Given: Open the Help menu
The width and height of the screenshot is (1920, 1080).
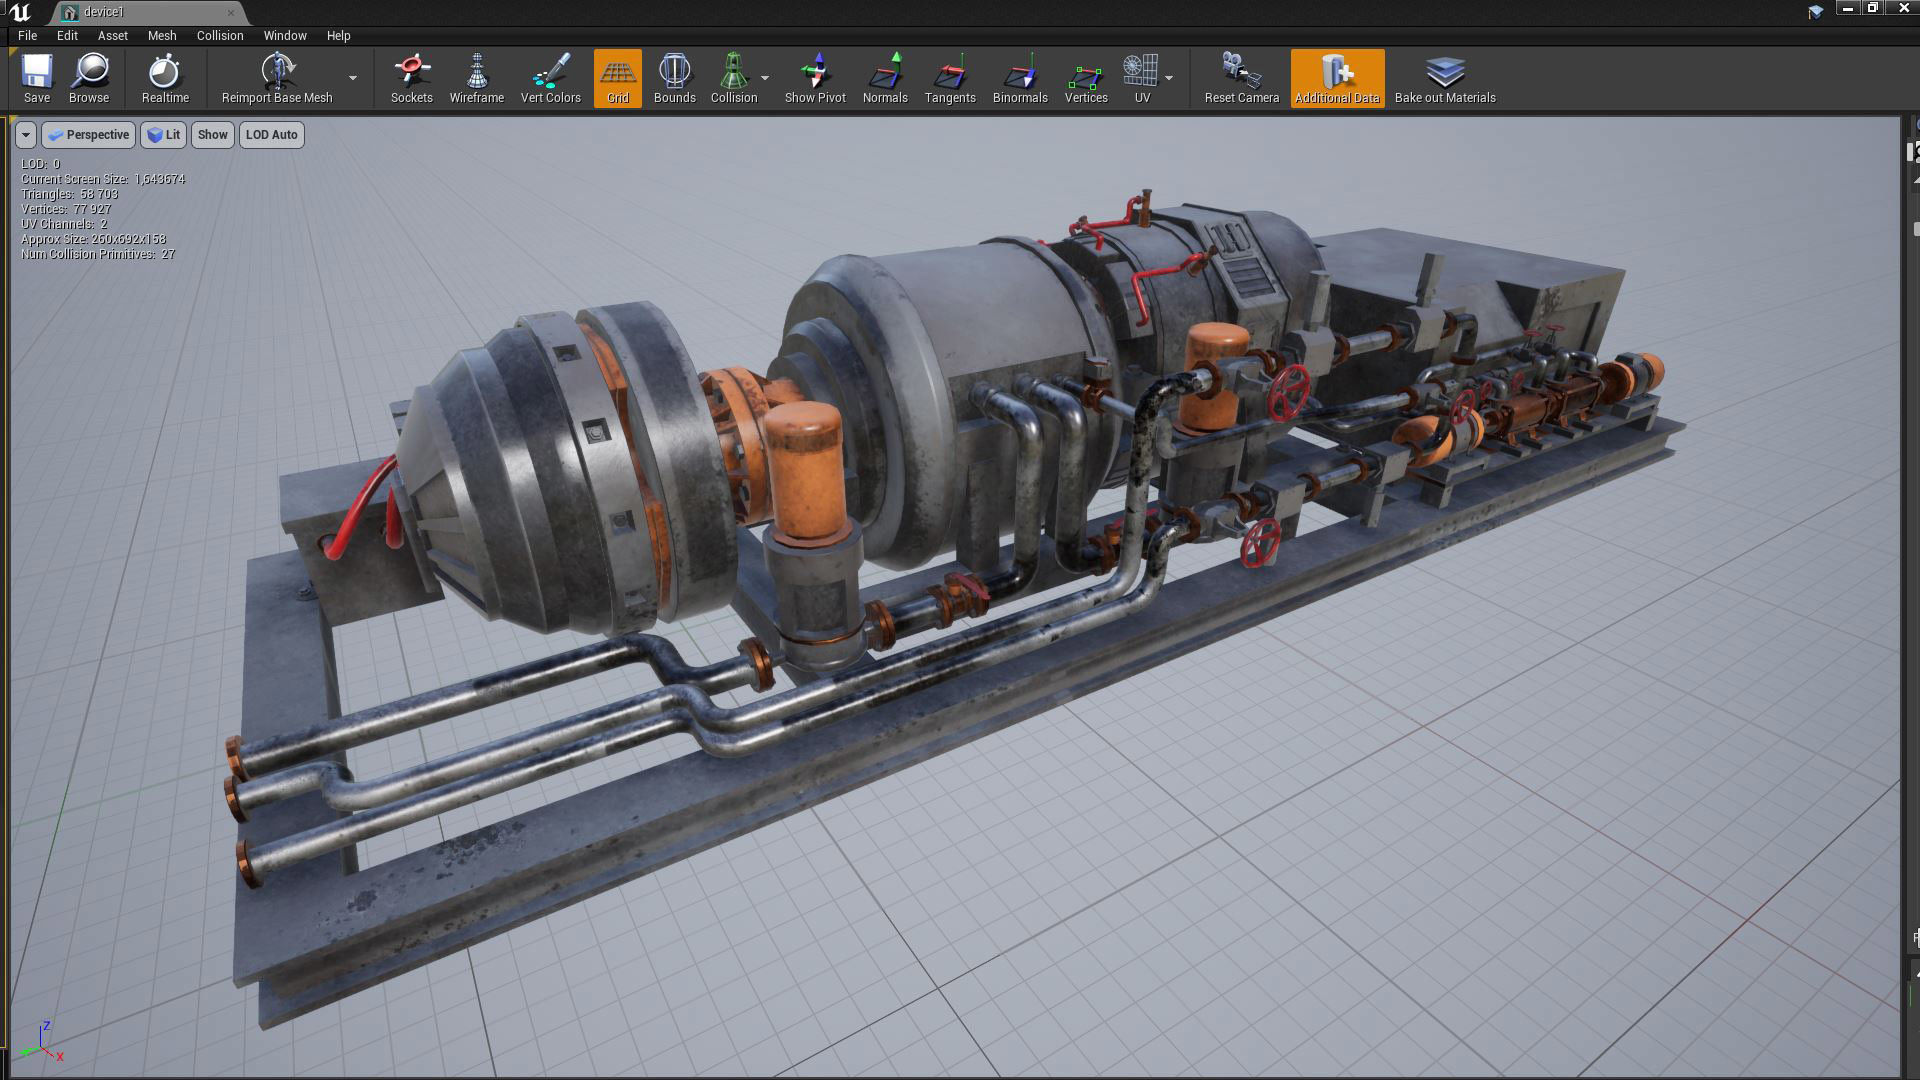Looking at the screenshot, I should (338, 35).
